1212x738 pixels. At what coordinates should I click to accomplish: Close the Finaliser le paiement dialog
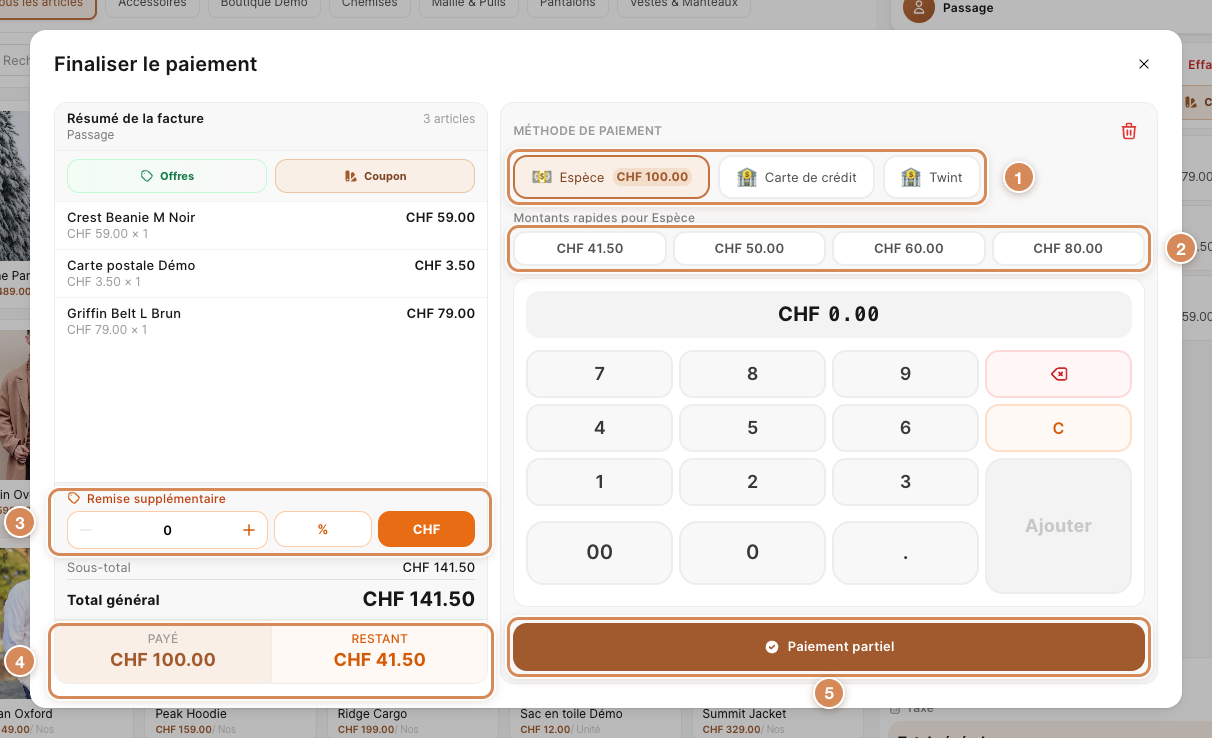click(1144, 64)
